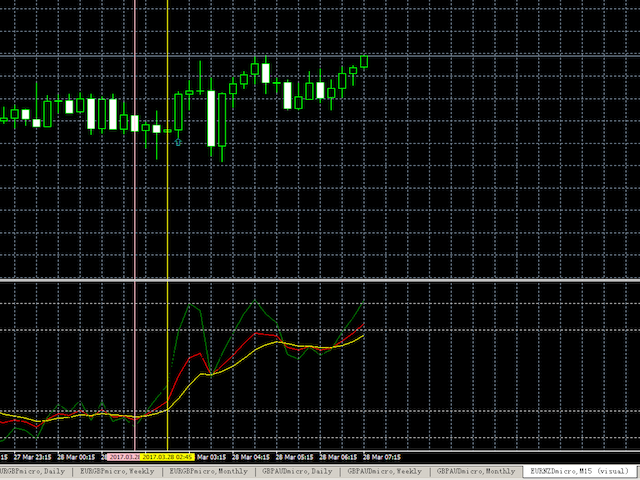Select the gray horizontal line near chart top
The image size is (640, 480).
320,56
